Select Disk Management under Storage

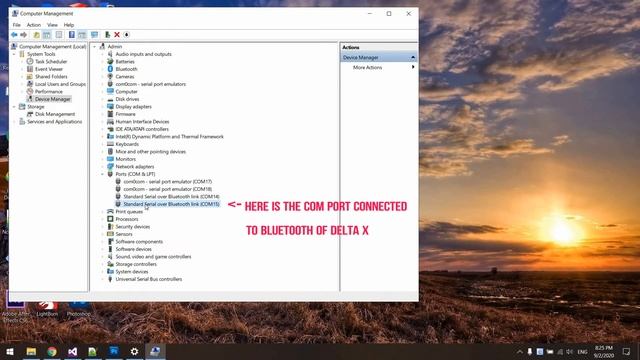55,114
